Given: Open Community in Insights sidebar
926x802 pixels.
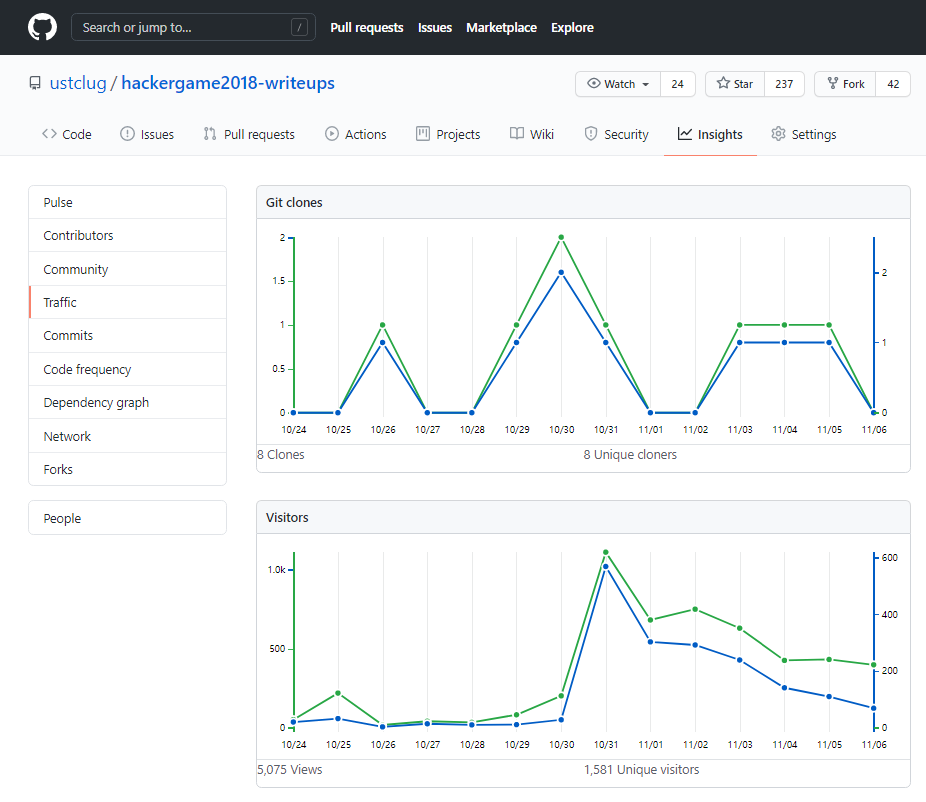Looking at the screenshot, I should coord(128,269).
